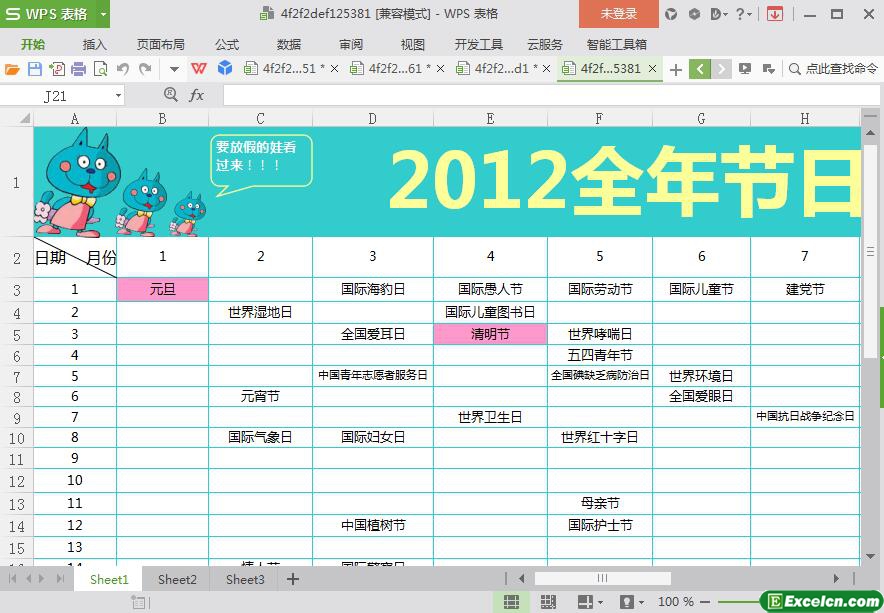Close the 4f2f2...61 document tab
This screenshot has width=884, height=613.
(440, 69)
